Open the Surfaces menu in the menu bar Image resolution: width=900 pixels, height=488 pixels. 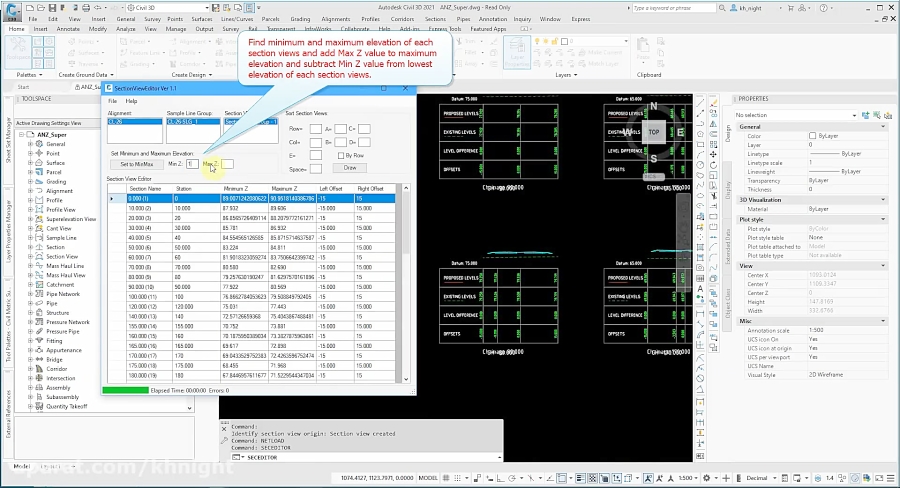201,19
